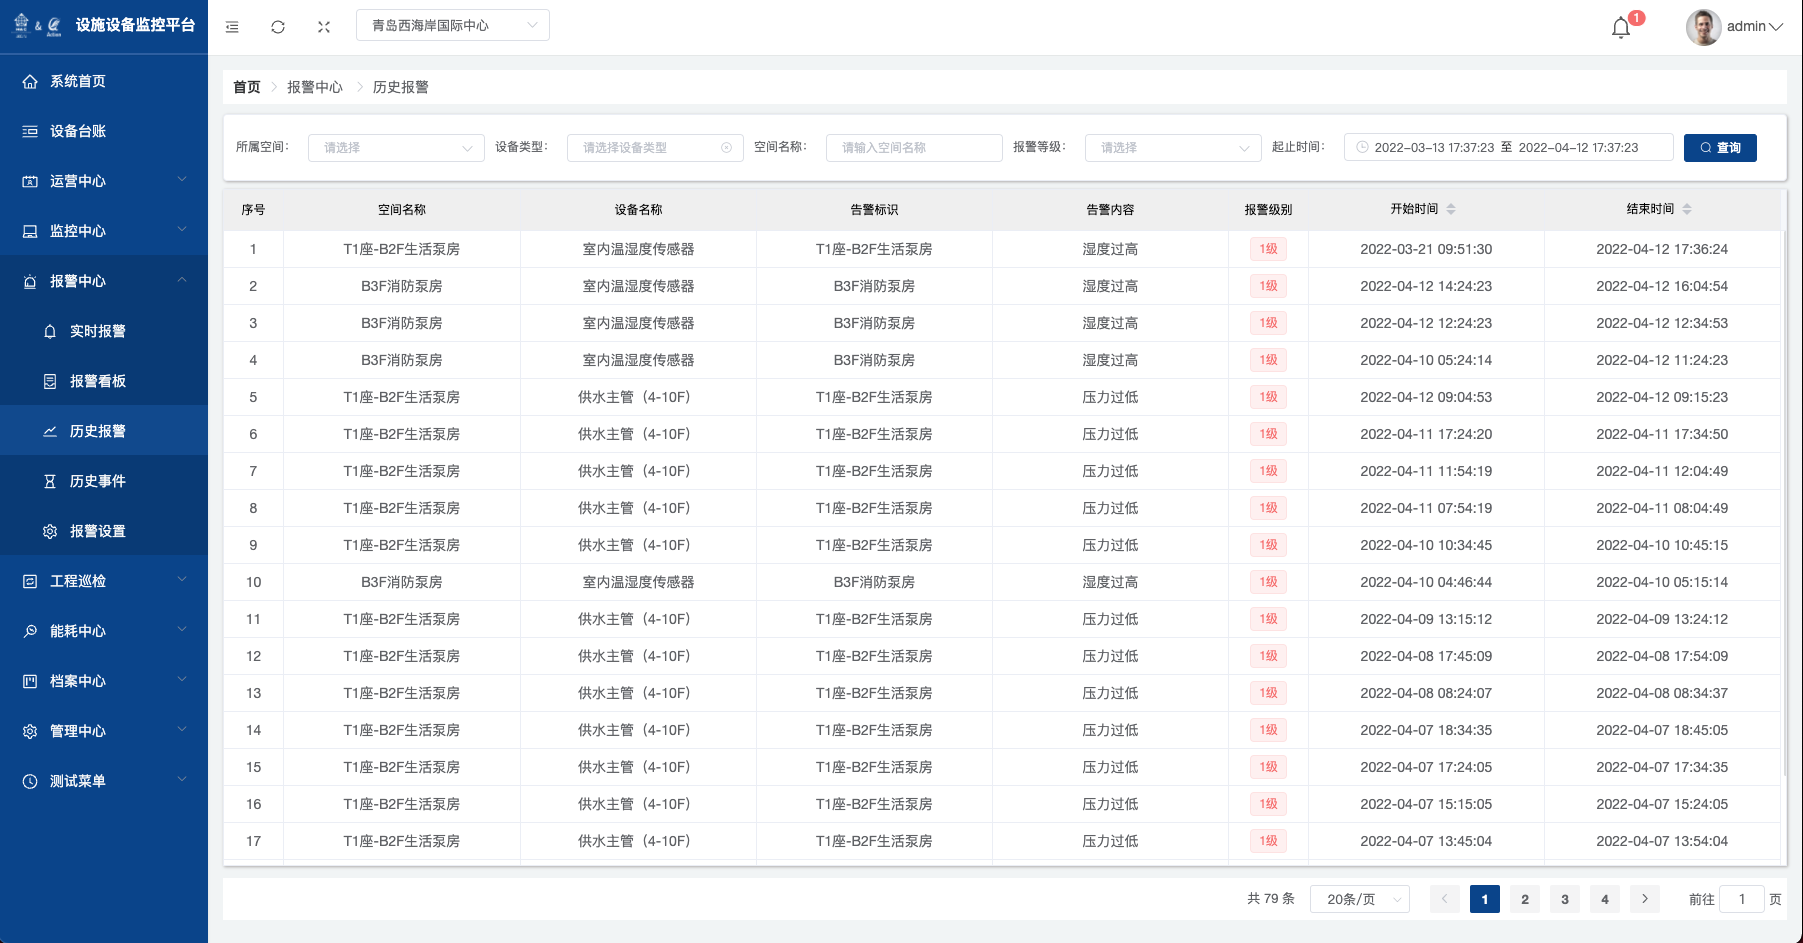
Task: Clear the device type field using its circle icon
Action: point(726,148)
